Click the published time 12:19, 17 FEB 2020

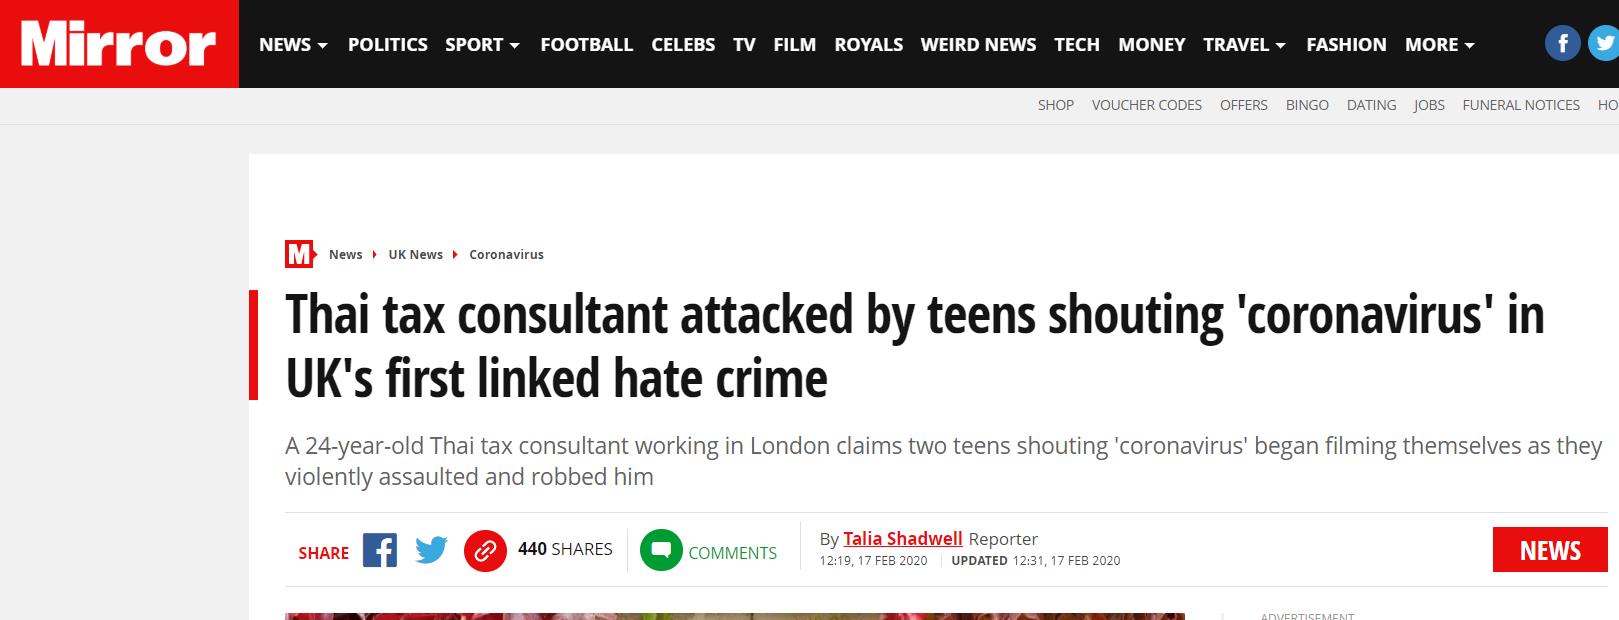874,560
